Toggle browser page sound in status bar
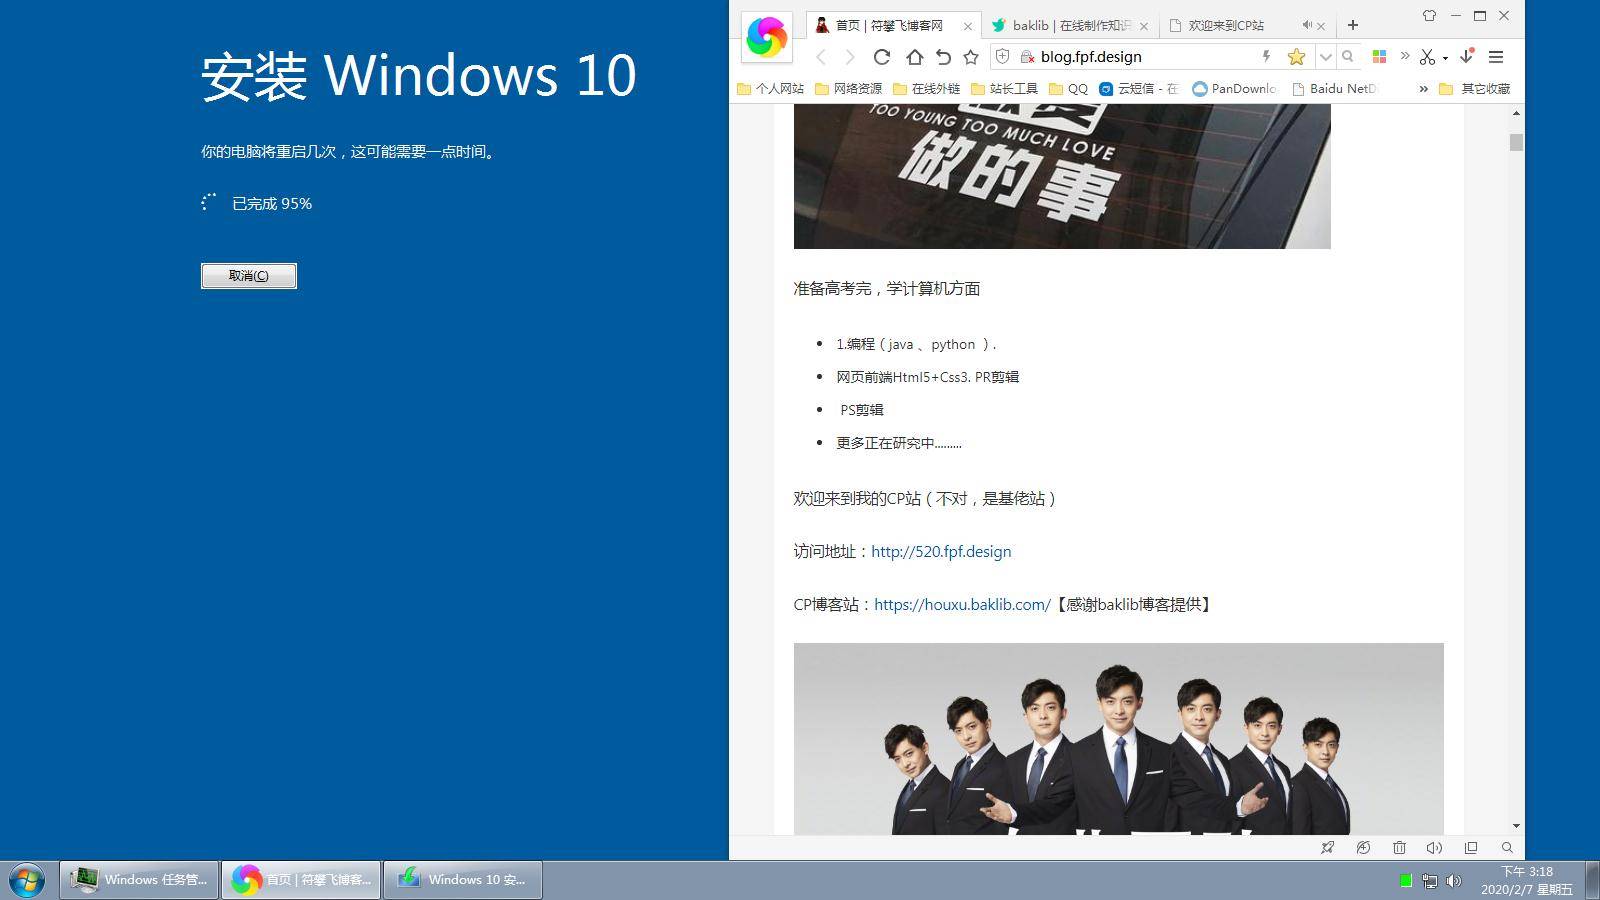 coord(1434,847)
